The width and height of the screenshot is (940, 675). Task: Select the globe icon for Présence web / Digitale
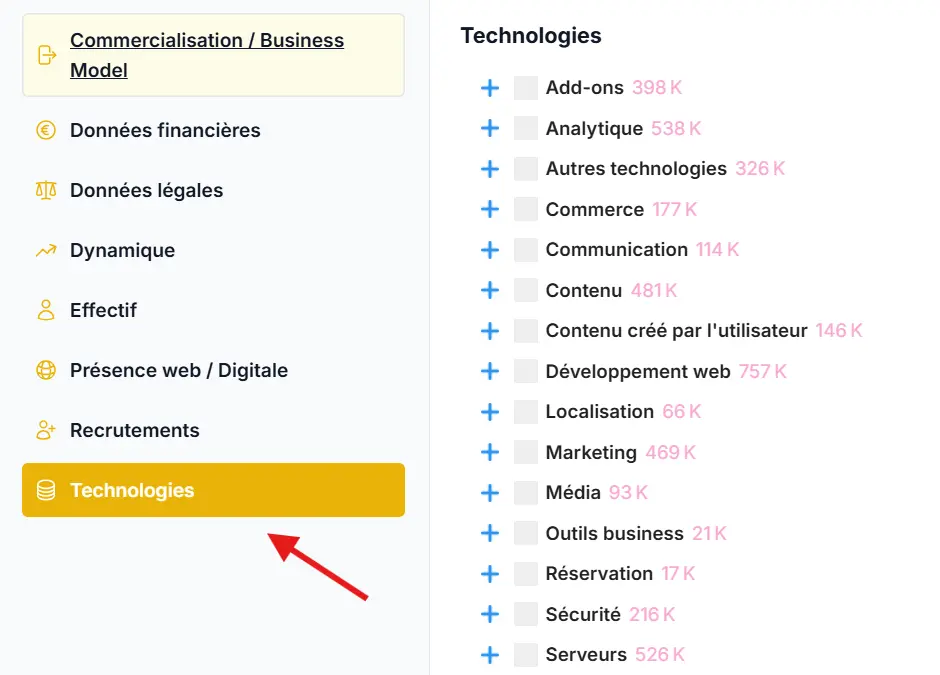point(44,370)
